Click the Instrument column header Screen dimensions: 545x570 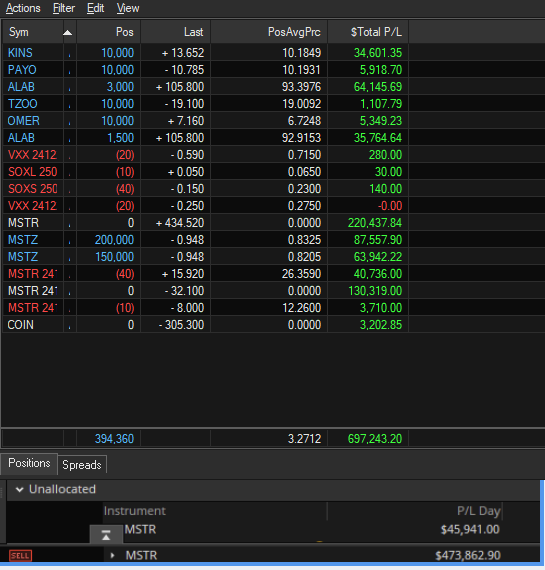pyautogui.click(x=135, y=511)
